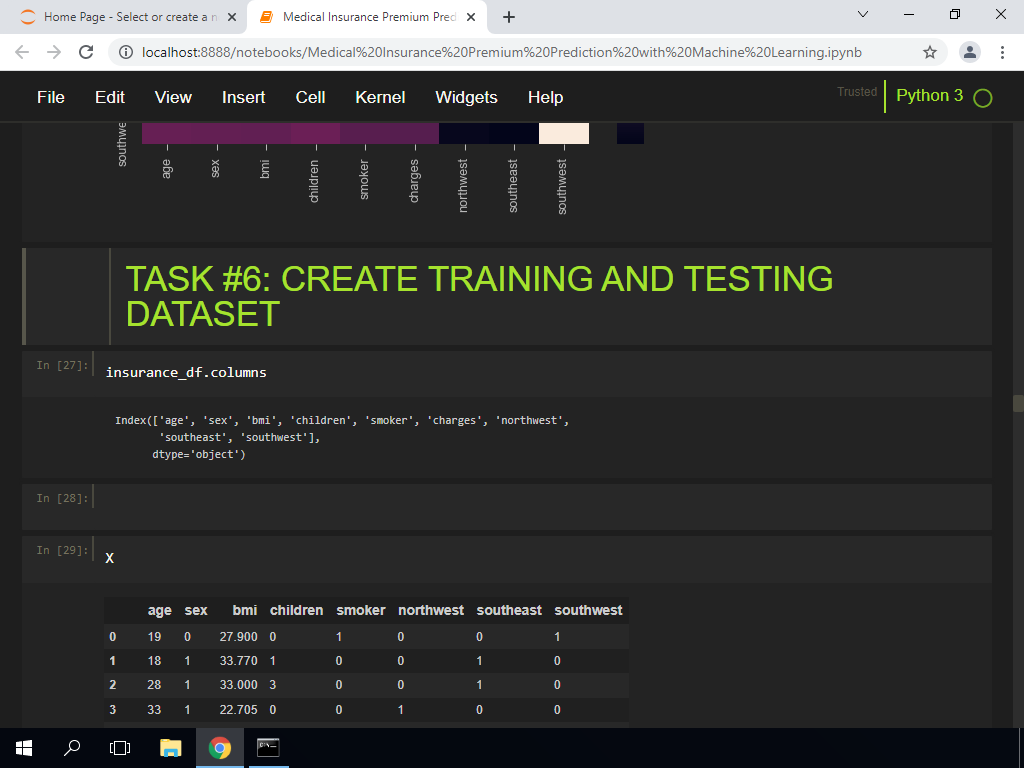
Task: Select the Medical Insurance Premium Prediction tab
Action: coord(366,18)
